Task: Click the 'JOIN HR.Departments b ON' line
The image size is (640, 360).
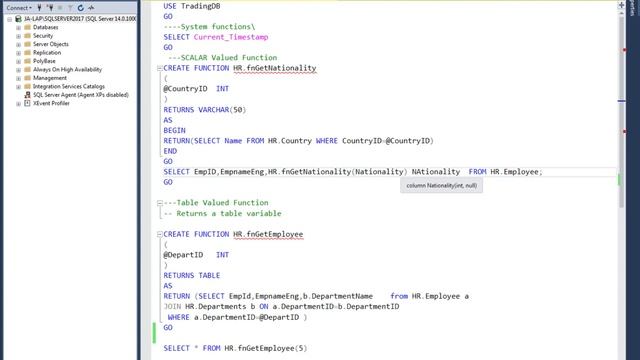Action: click(281, 307)
